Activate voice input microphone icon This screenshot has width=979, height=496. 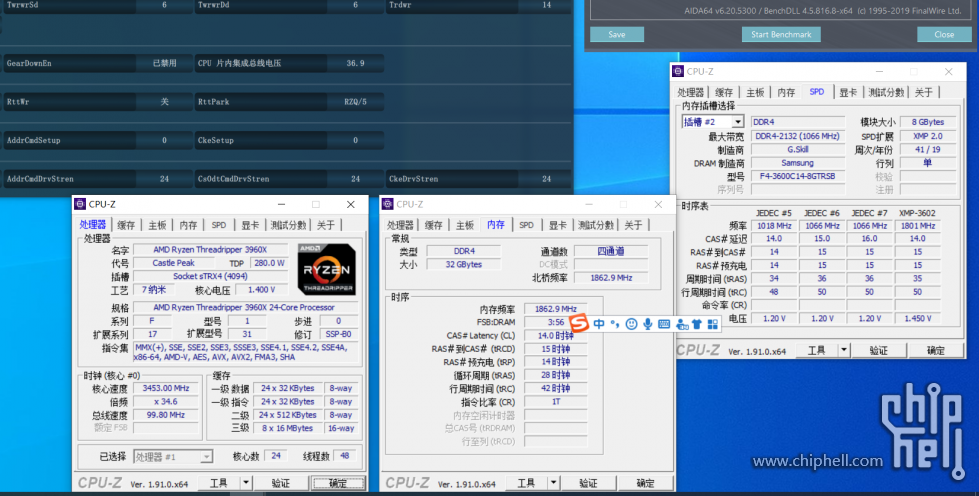pyautogui.click(x=647, y=324)
